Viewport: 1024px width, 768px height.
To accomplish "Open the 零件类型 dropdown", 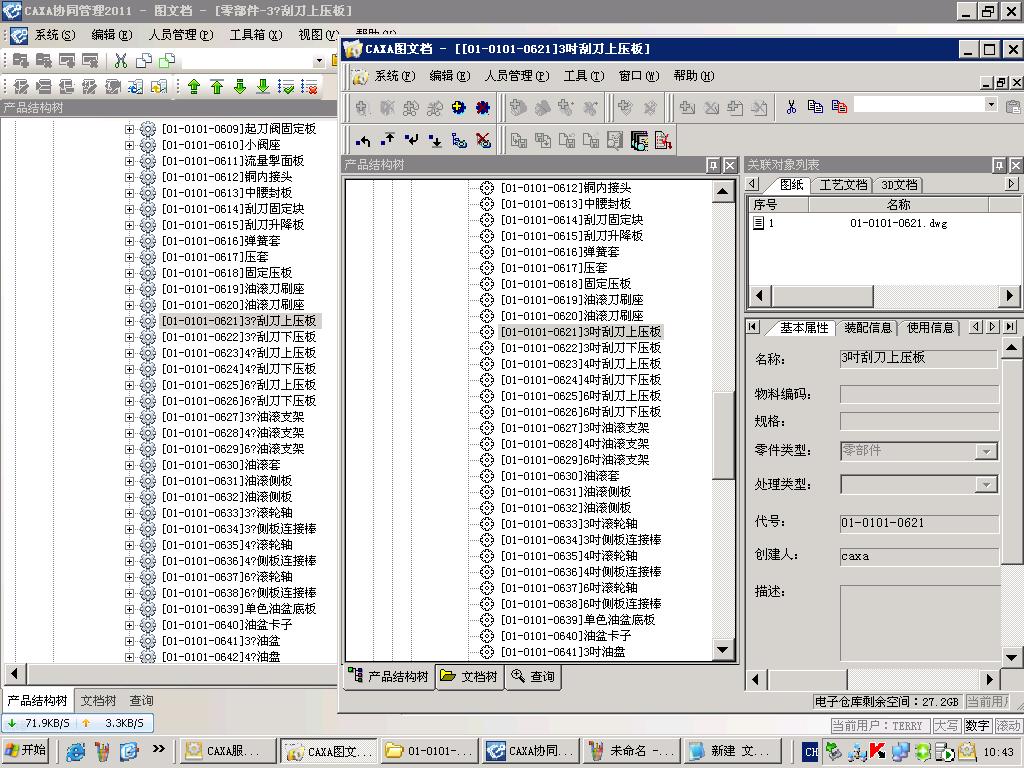I will [x=986, y=452].
